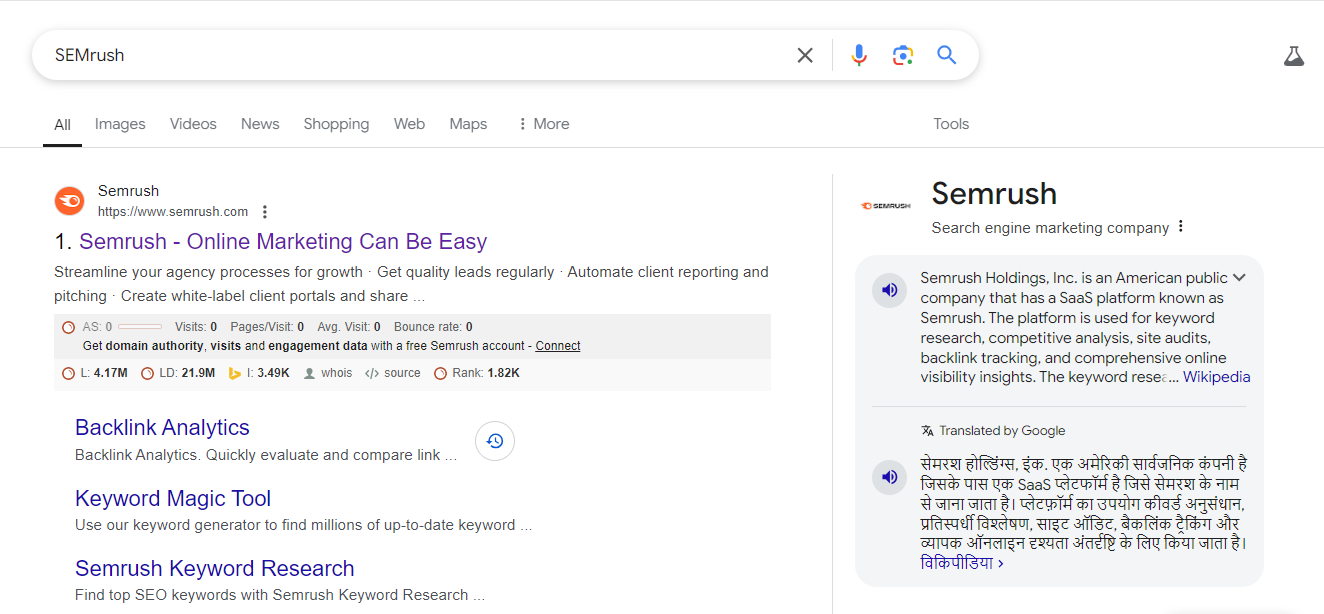This screenshot has width=1324, height=614.
Task: Expand the More search filters menu
Action: pos(543,124)
